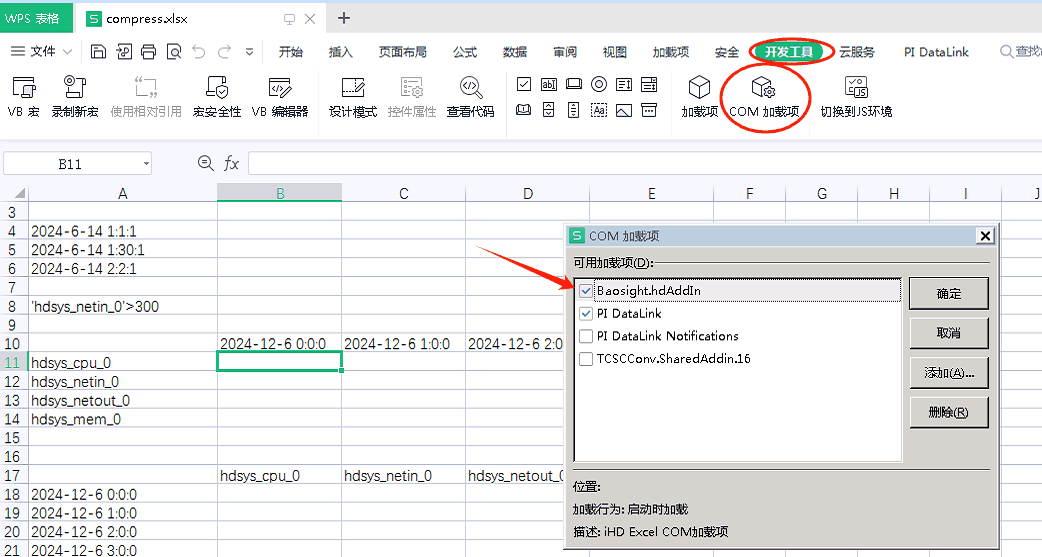Save the workbook with the save icon
This screenshot has width=1042, height=557.
tap(98, 51)
